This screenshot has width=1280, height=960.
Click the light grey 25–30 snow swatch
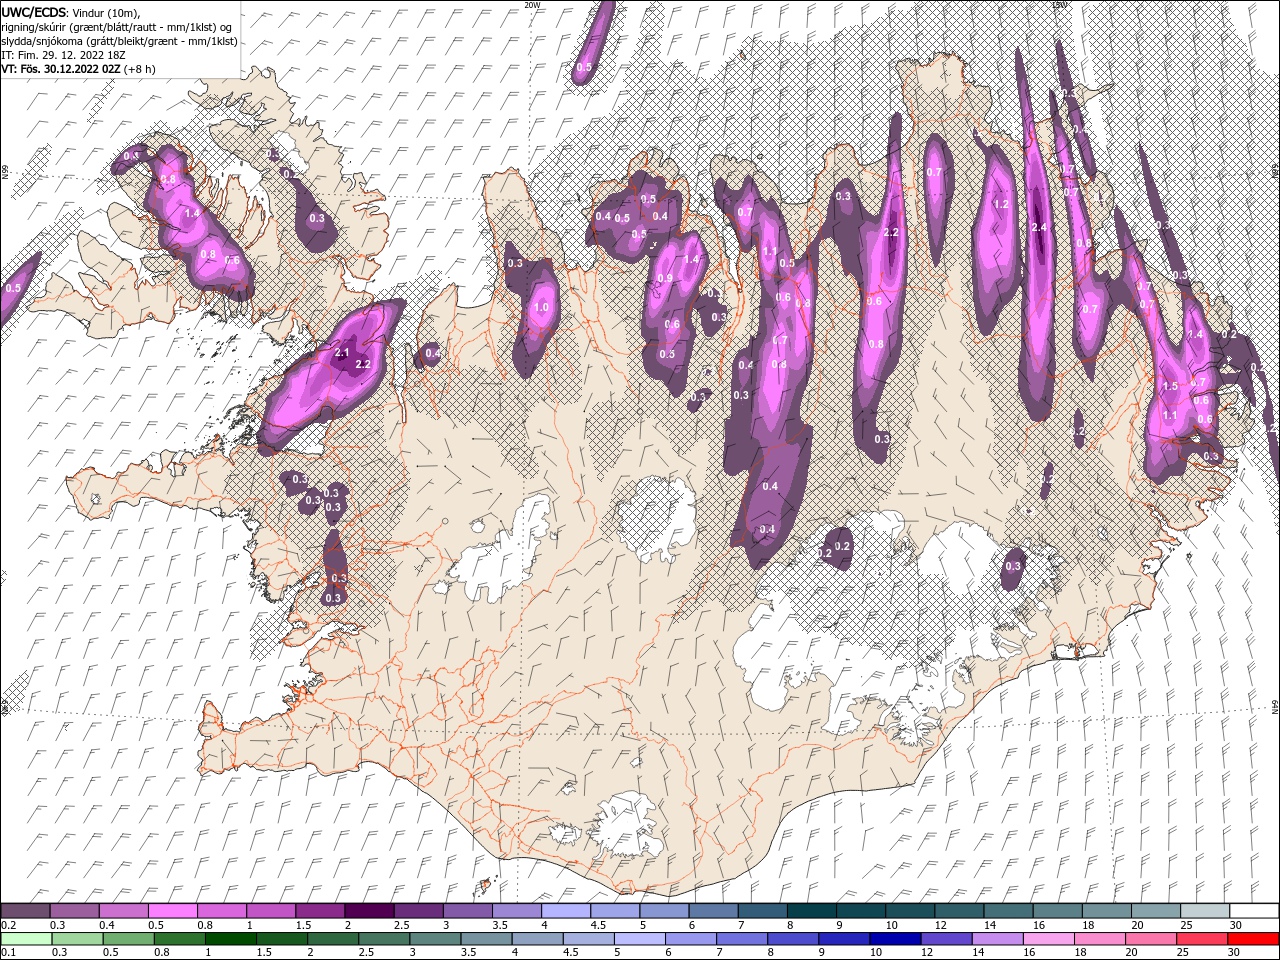1204,911
